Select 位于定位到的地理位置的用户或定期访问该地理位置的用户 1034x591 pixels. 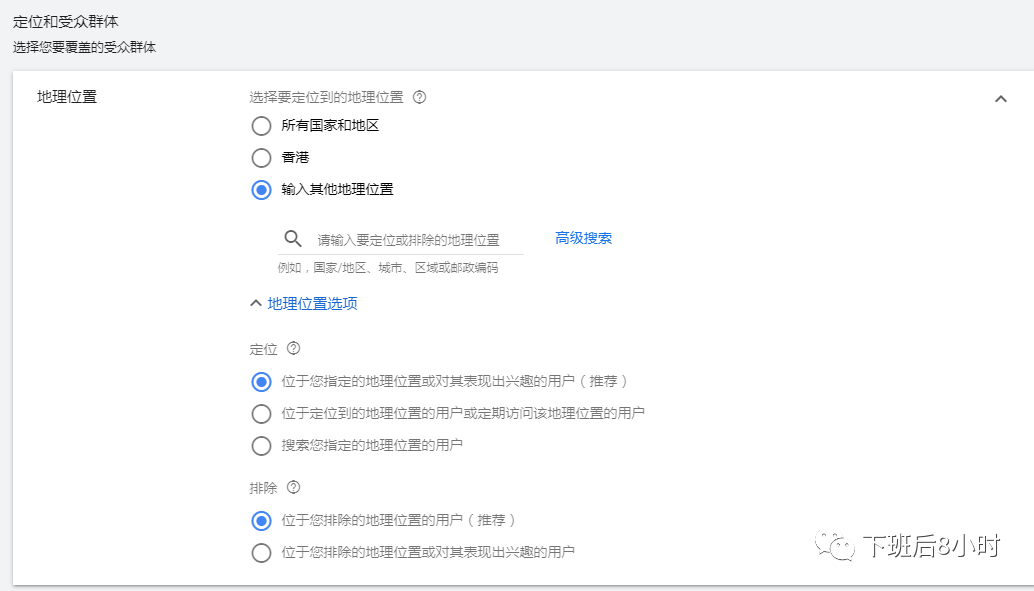(x=261, y=413)
